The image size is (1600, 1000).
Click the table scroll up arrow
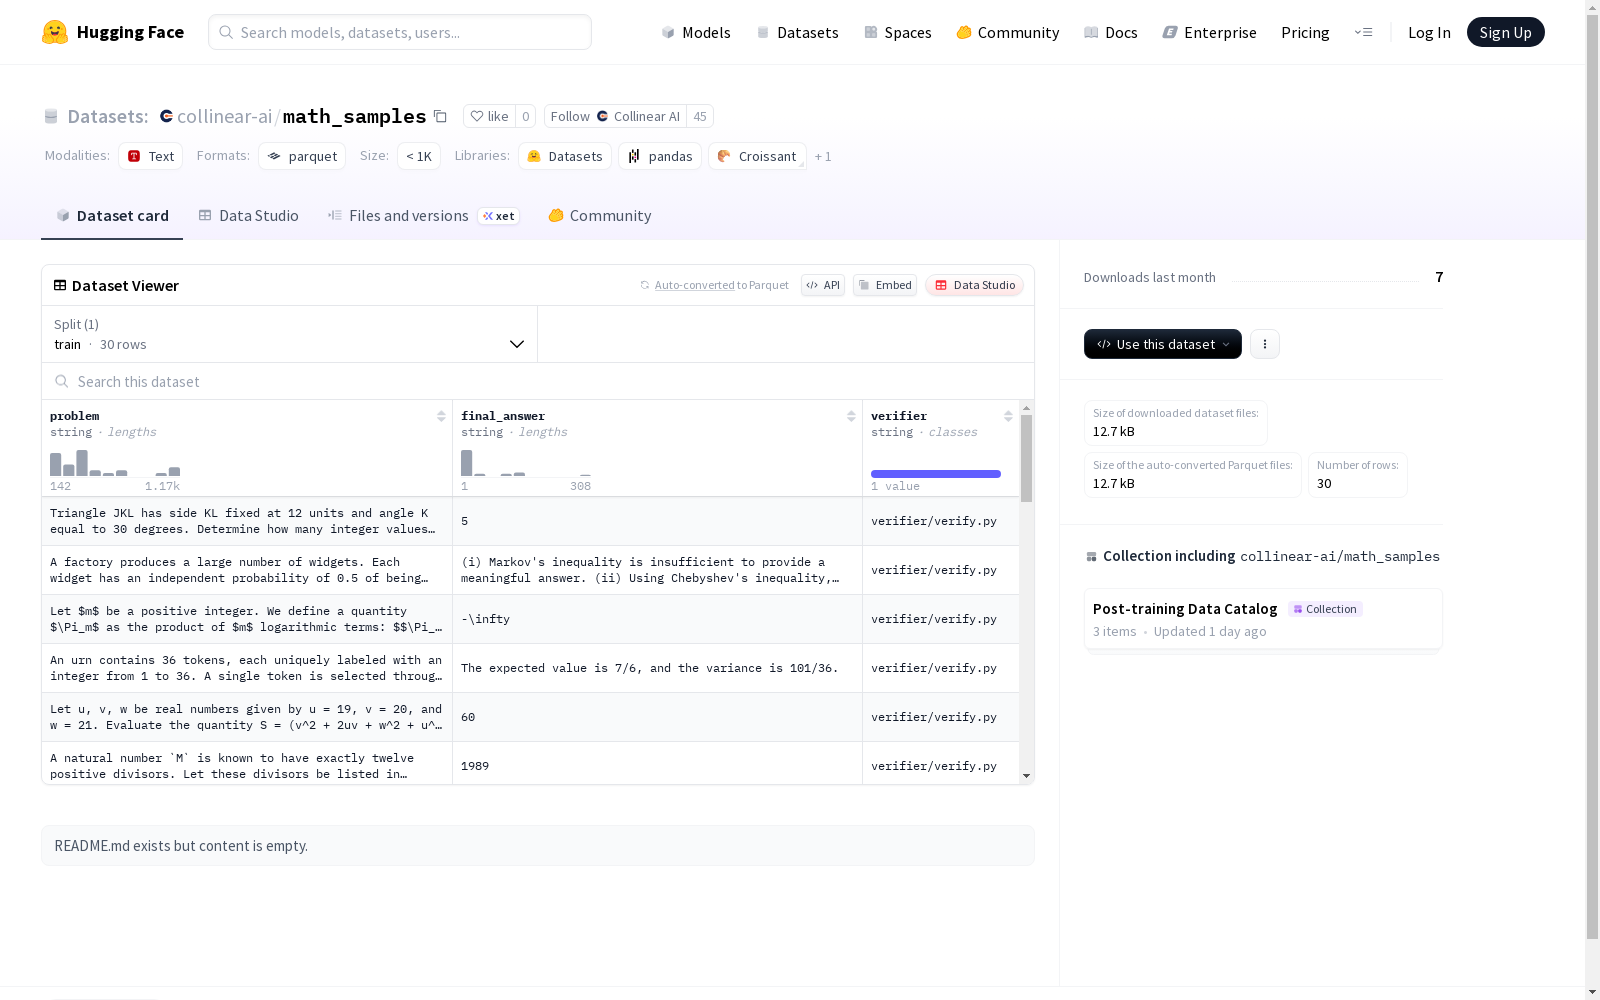click(1026, 408)
